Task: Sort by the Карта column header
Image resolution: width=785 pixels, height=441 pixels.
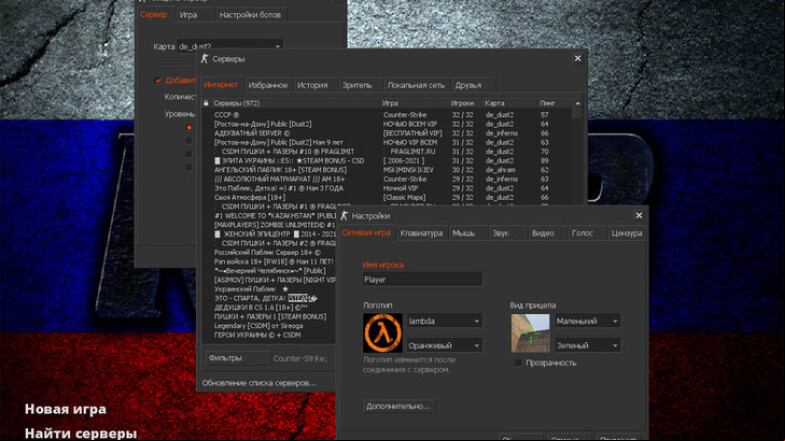Action: tap(509, 103)
